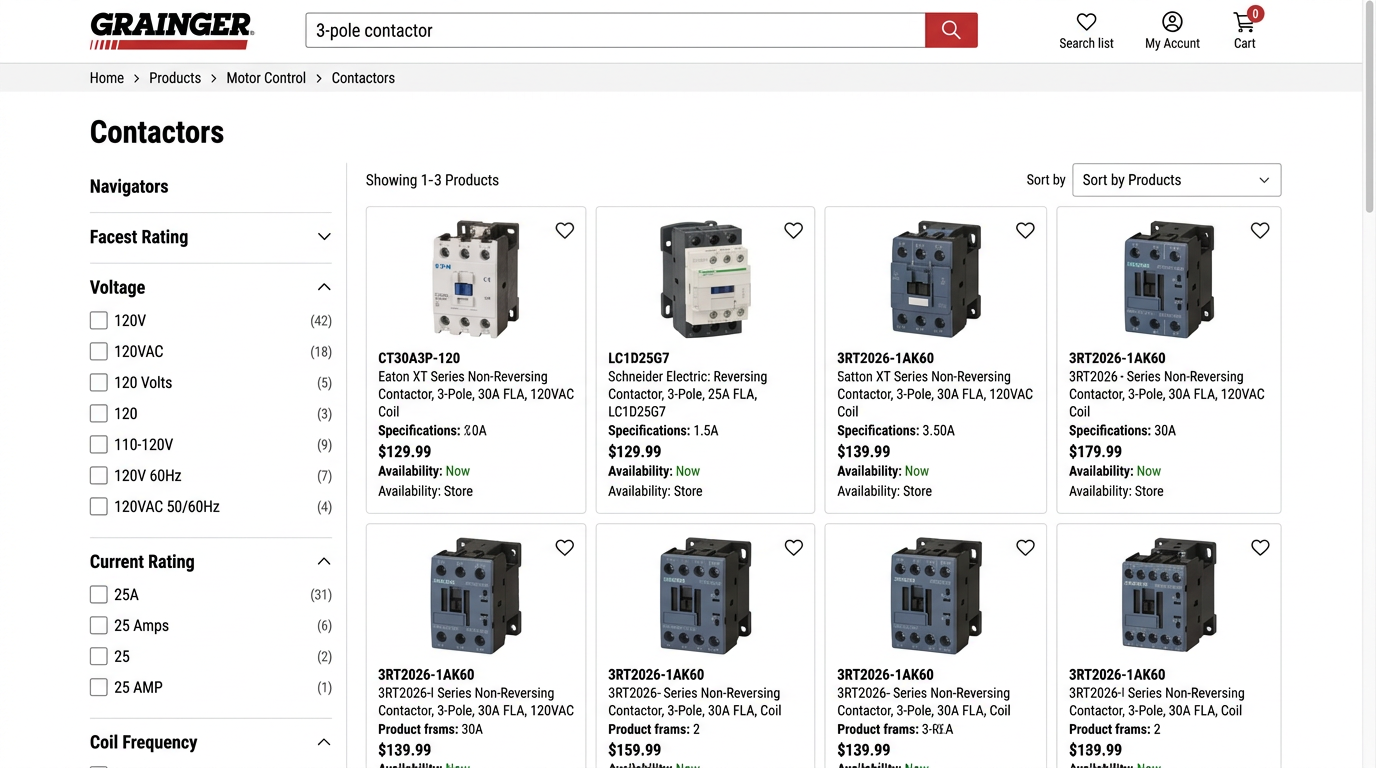
Task: Click the red search magnifier button
Action: (950, 30)
